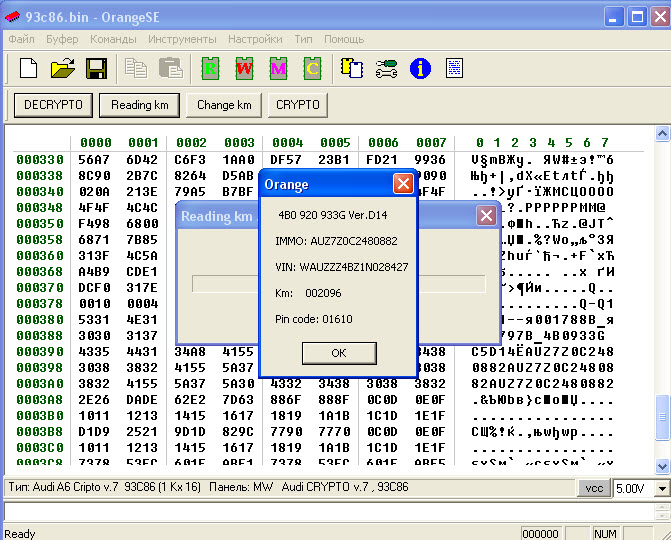
Task: Click the yellow C chip icon
Action: (x=312, y=68)
